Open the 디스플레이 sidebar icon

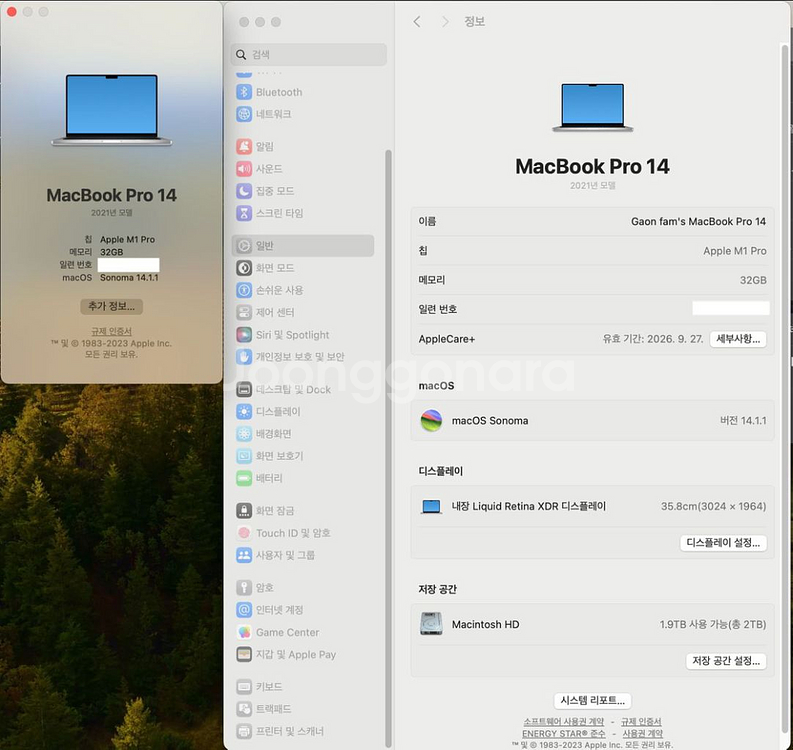point(244,412)
